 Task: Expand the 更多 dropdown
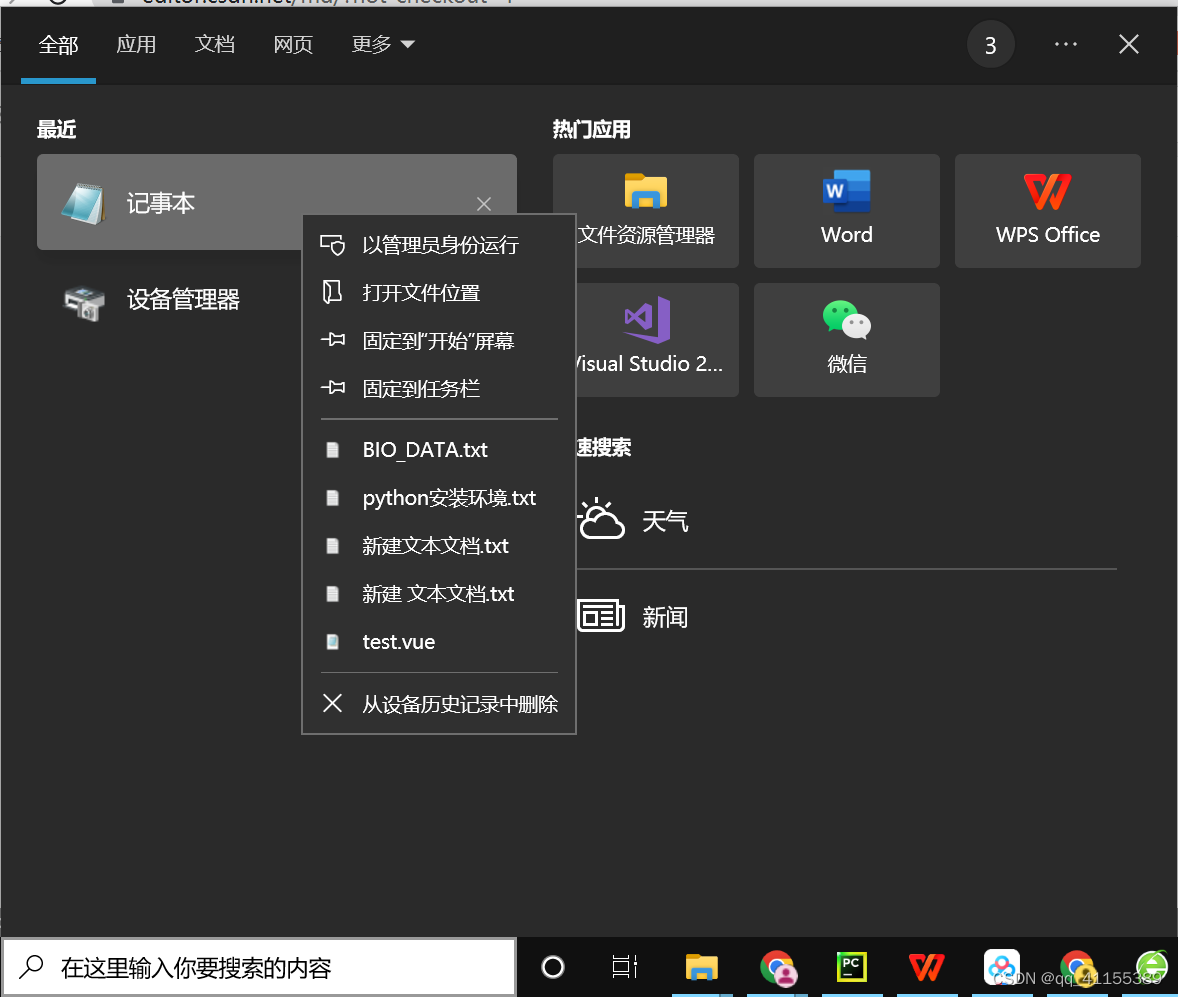coord(383,45)
